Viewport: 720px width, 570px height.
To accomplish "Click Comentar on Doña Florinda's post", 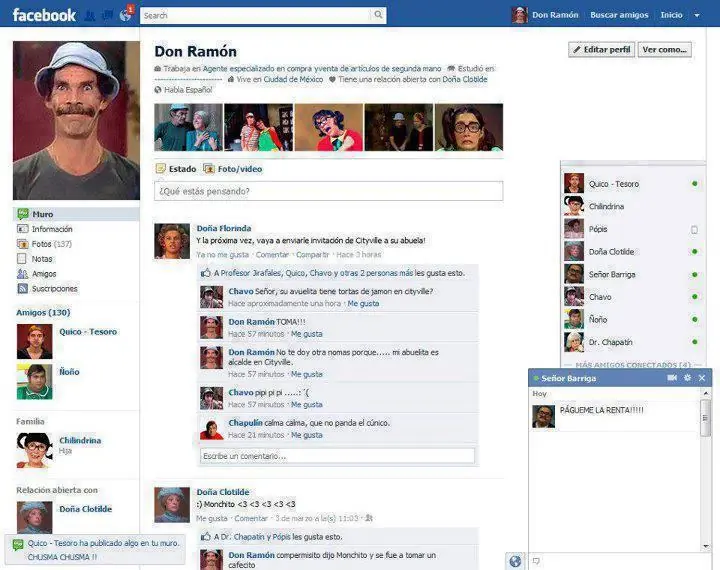I will [x=272, y=254].
